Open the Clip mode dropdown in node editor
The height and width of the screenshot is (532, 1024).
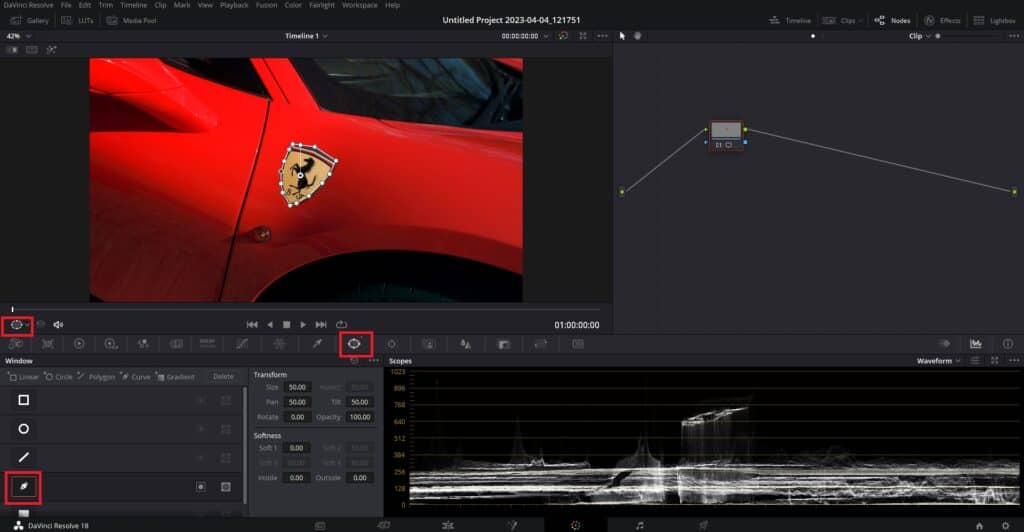tap(920, 36)
